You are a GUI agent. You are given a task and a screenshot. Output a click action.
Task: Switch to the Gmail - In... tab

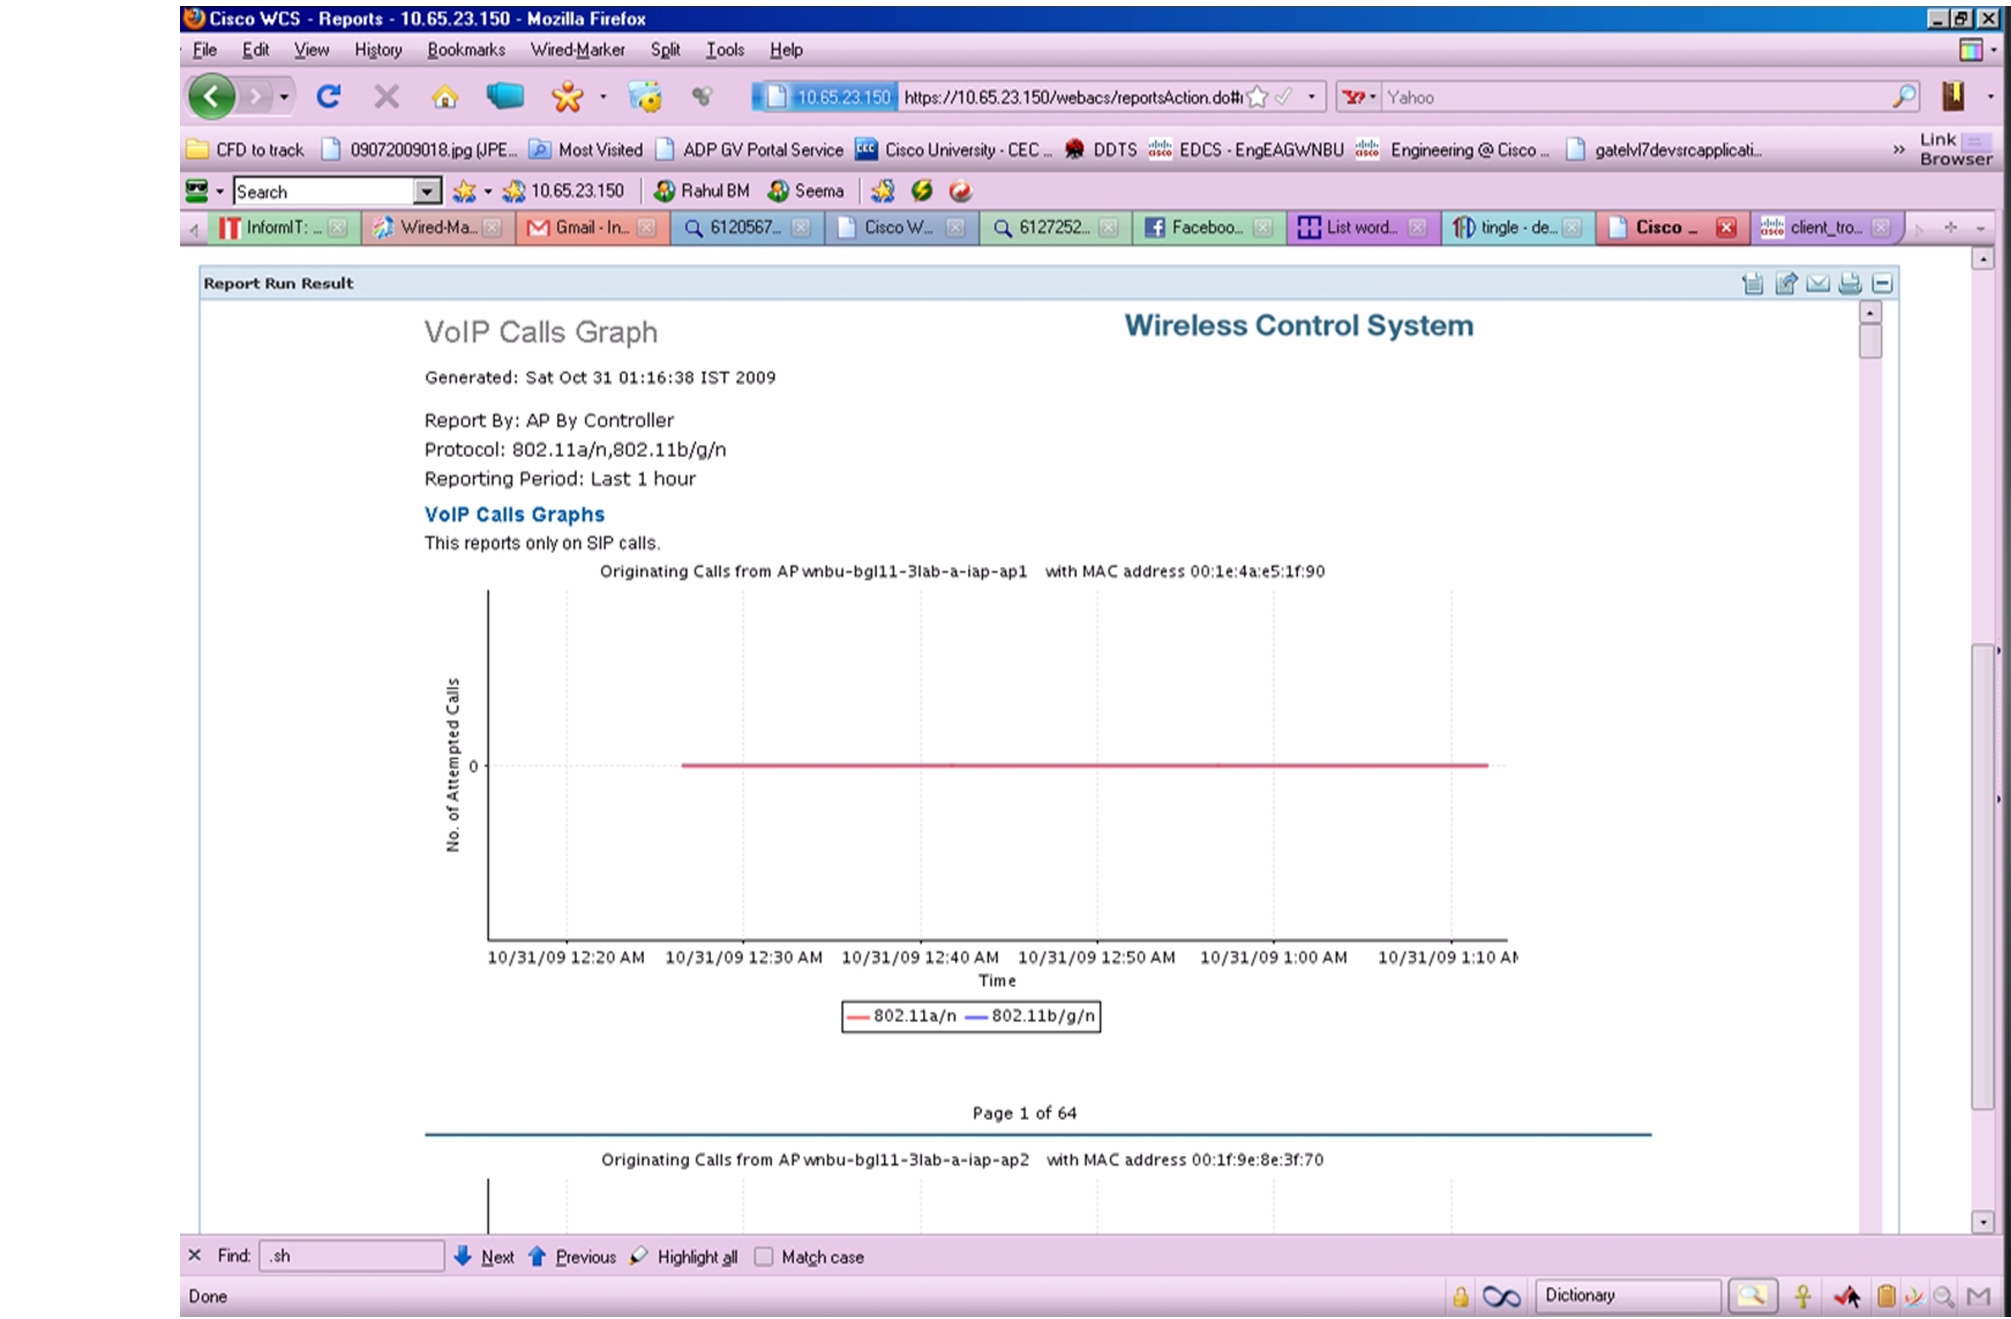tap(591, 228)
